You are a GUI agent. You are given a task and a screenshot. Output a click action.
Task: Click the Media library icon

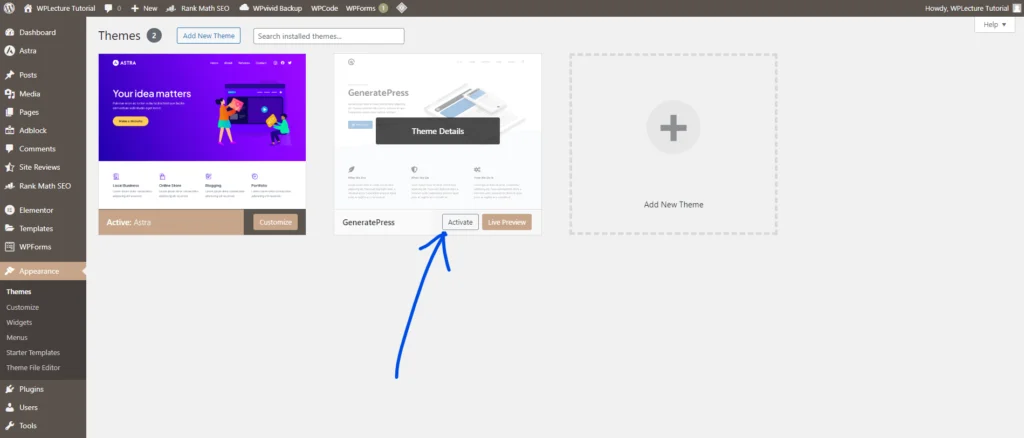click(10, 94)
